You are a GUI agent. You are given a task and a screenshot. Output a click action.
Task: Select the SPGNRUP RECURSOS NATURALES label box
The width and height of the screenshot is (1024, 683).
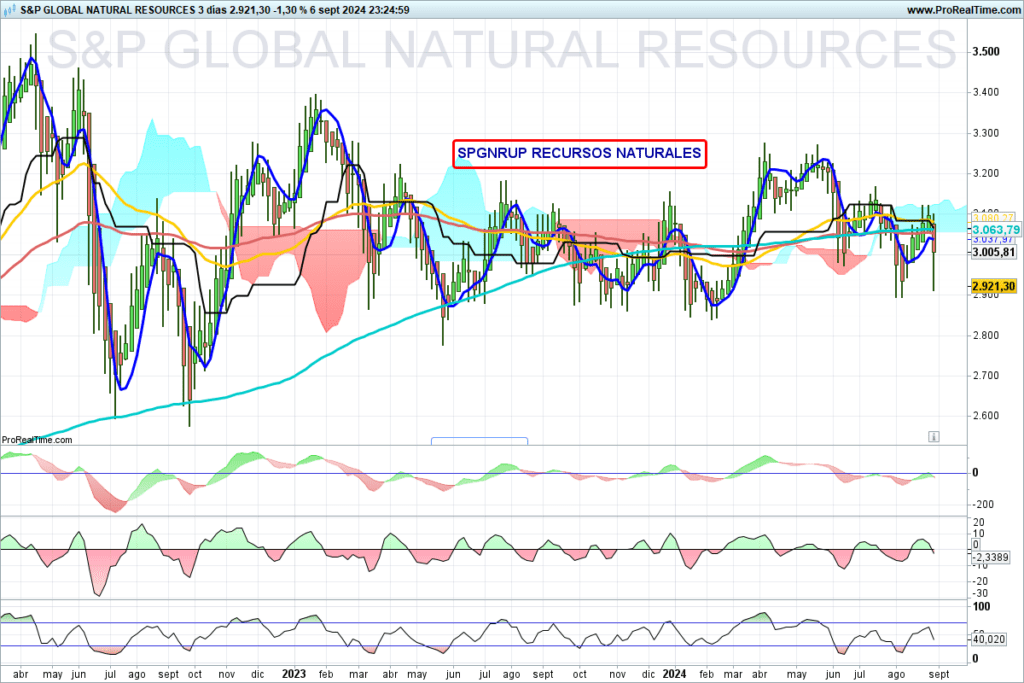tap(579, 153)
